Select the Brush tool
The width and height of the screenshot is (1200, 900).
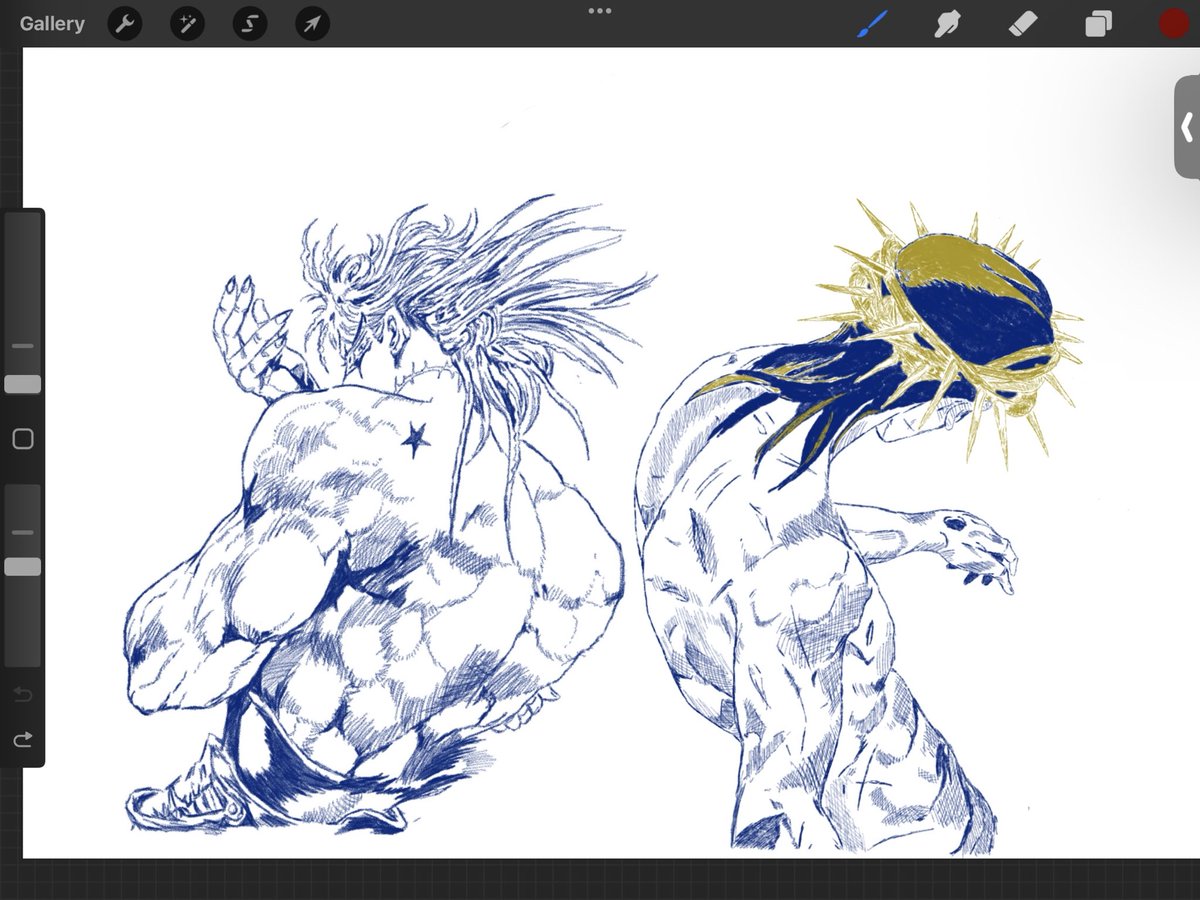(872, 23)
